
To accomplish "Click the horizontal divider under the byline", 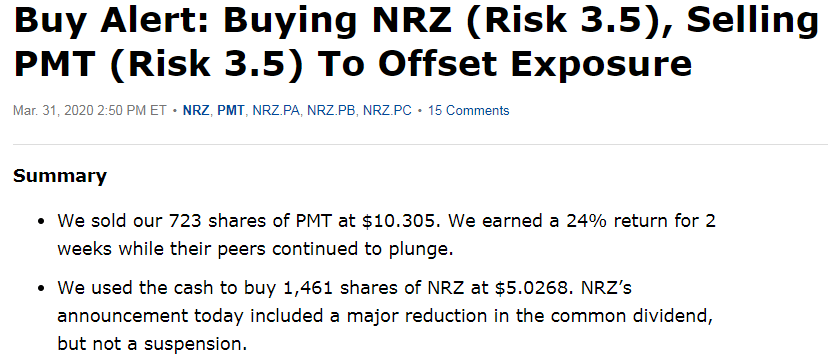I will point(420,144).
